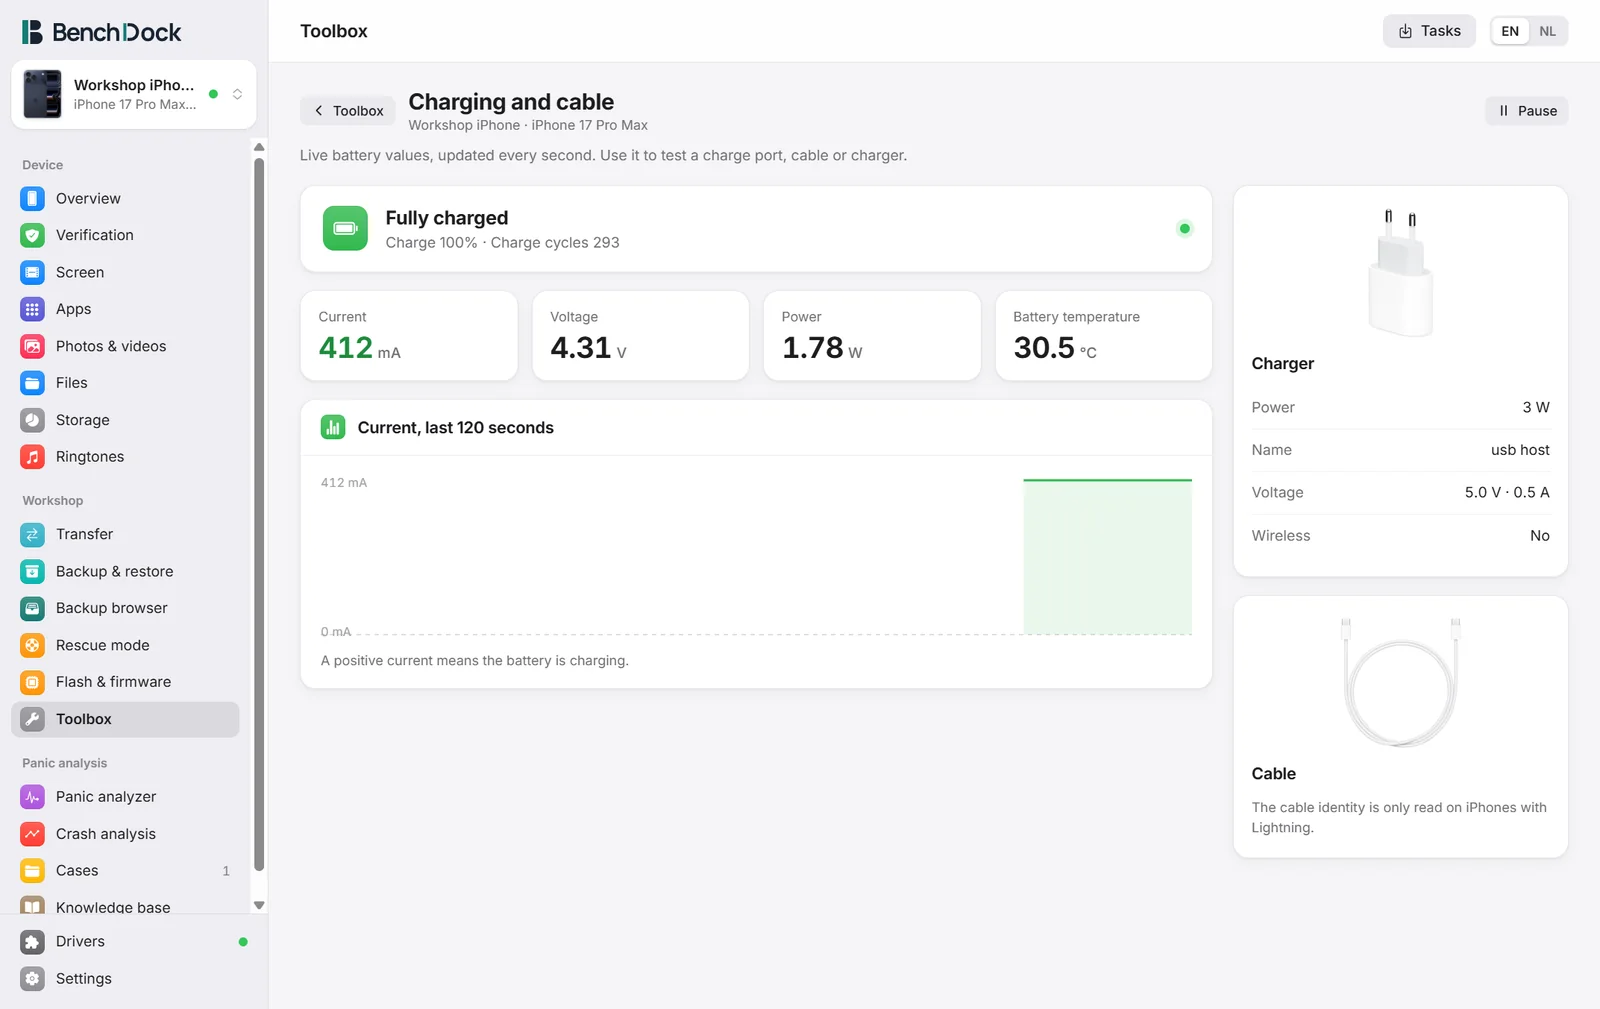Expand the Workshop iPhone device selector
The height and width of the screenshot is (1009, 1600).
click(x=134, y=94)
